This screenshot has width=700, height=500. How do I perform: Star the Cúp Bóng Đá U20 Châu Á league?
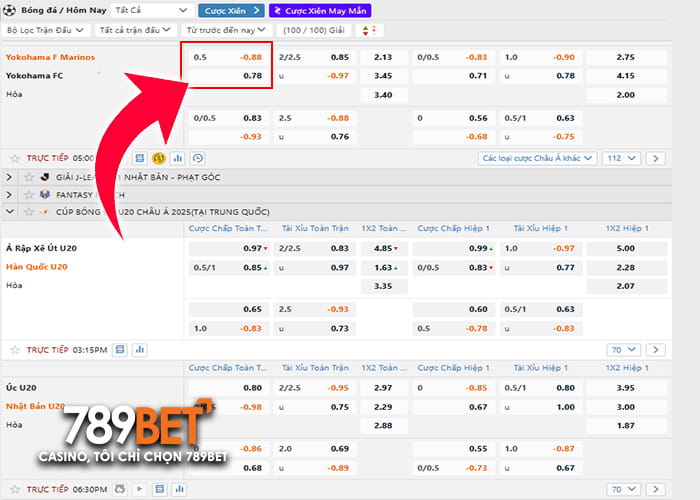click(29, 212)
